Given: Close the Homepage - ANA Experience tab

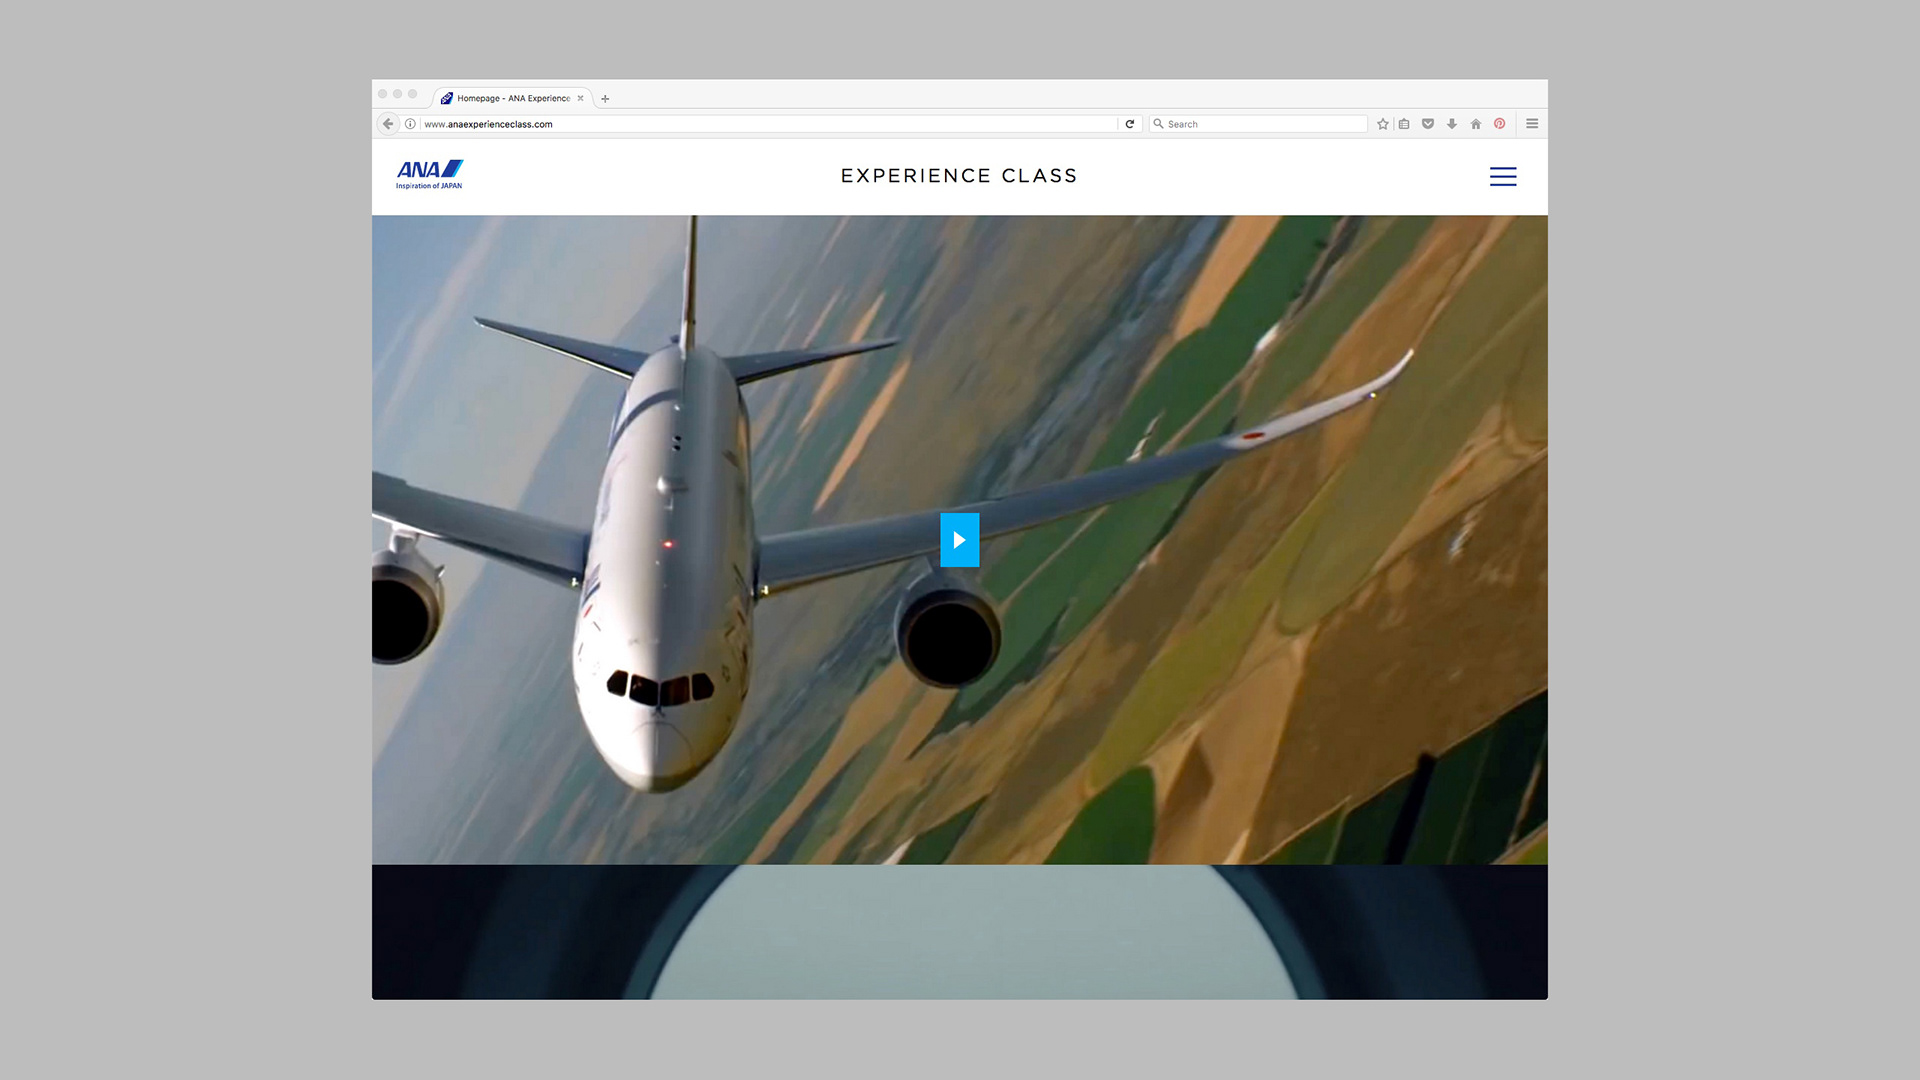Looking at the screenshot, I should [x=580, y=98].
